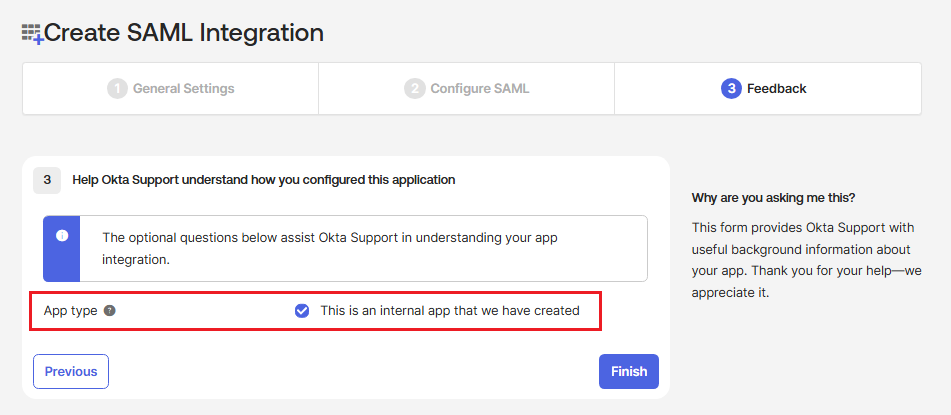Click "This is an internal app that we have created"
The height and width of the screenshot is (415, 951).
(x=450, y=311)
